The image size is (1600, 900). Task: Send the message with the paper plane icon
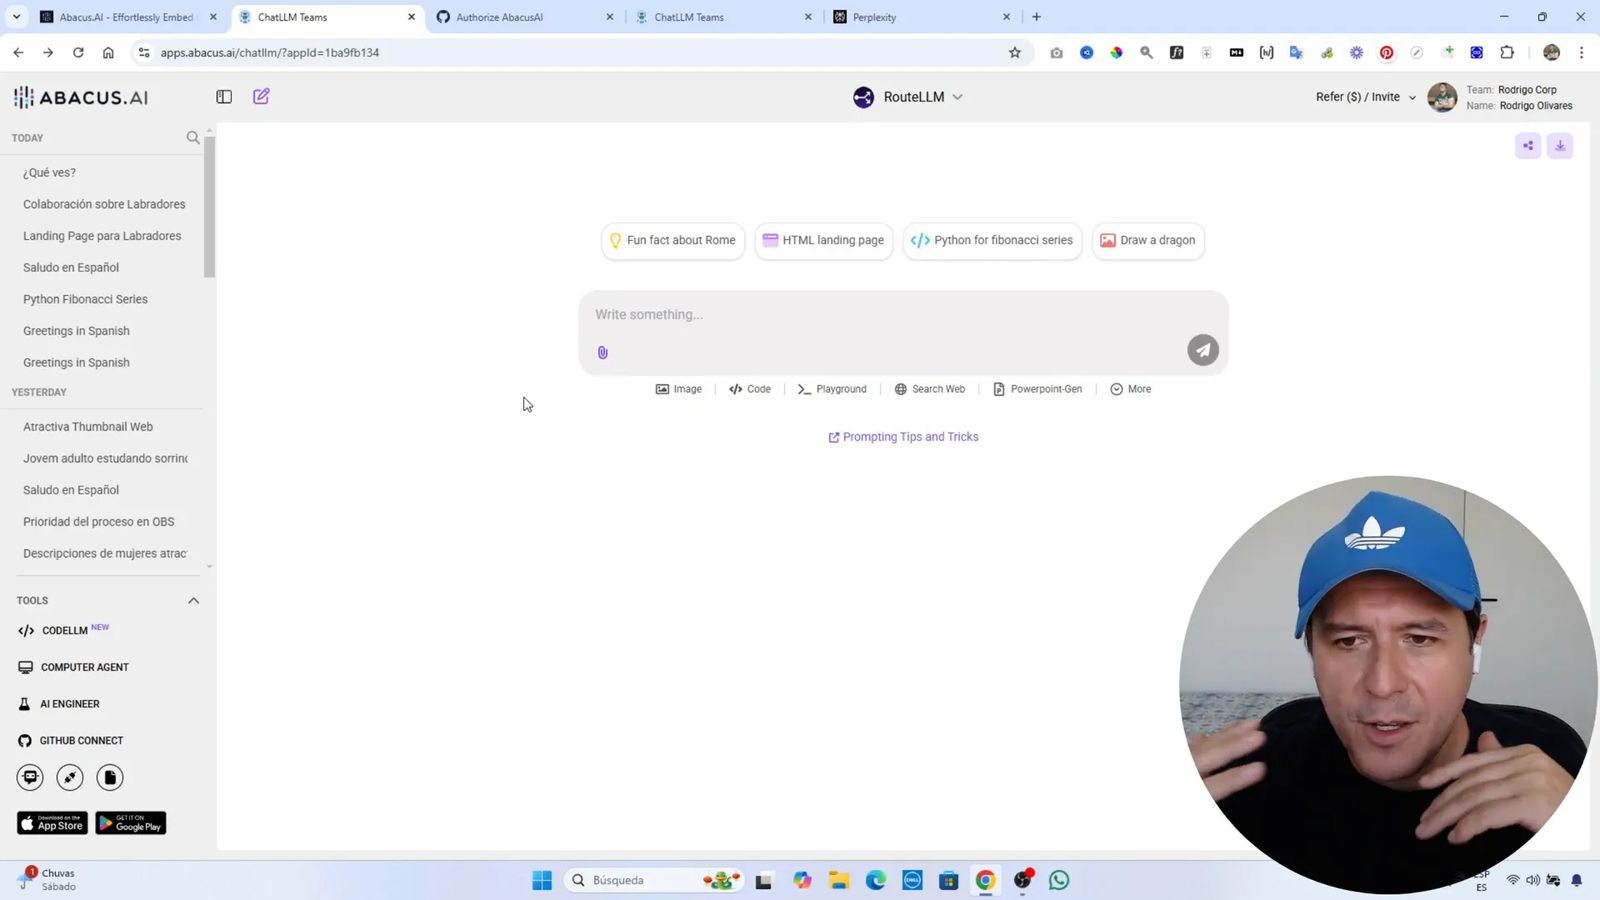pos(1202,349)
